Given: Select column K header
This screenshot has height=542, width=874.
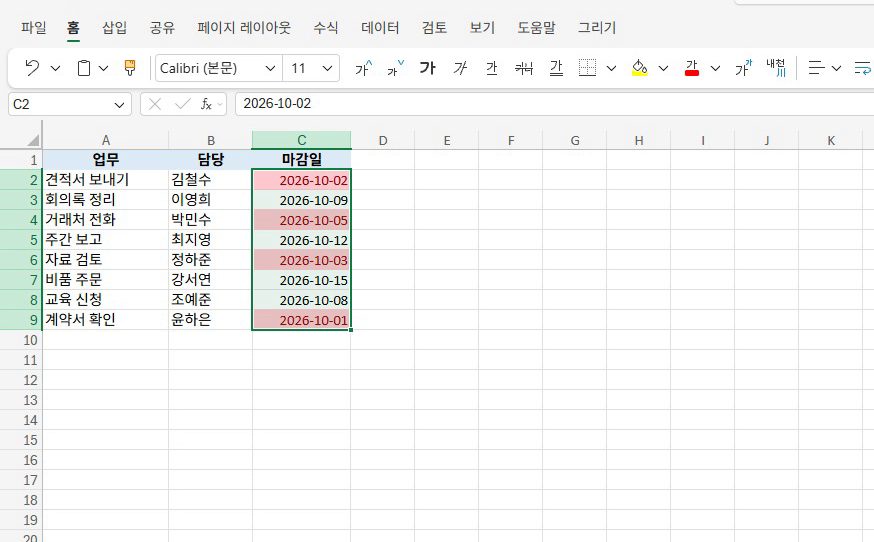Looking at the screenshot, I should (831, 141).
